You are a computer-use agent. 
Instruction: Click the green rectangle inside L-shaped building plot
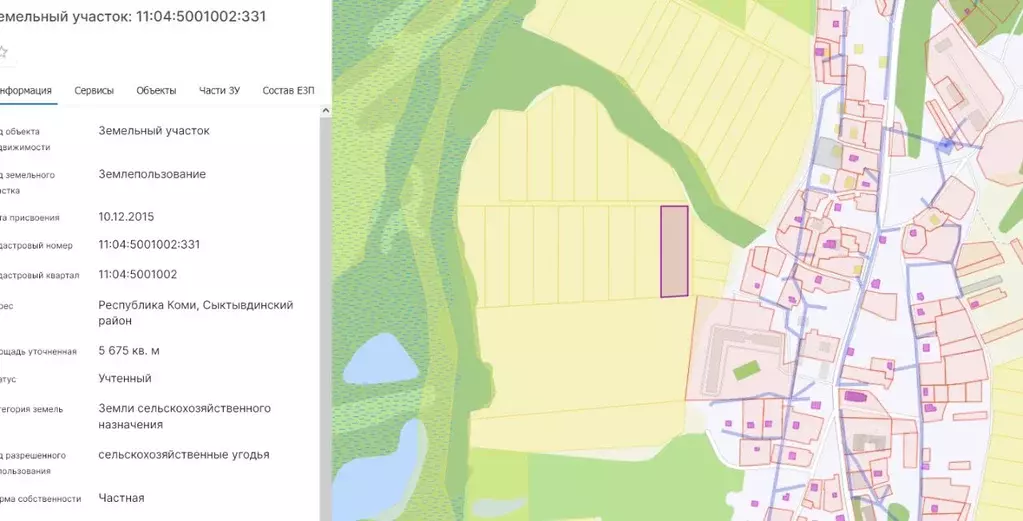pos(746,371)
